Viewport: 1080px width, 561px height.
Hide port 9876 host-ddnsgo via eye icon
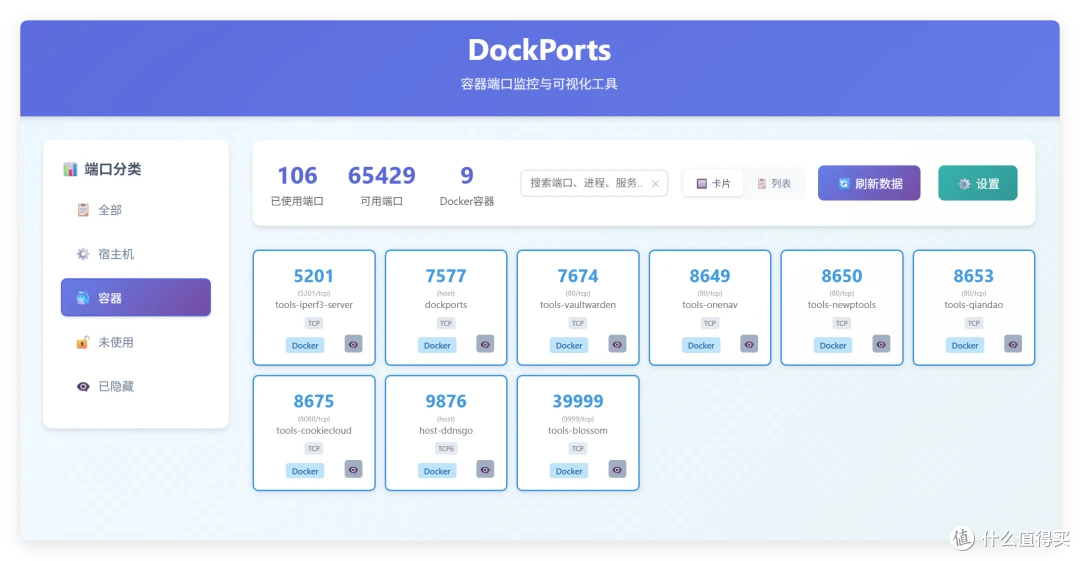click(x=486, y=470)
